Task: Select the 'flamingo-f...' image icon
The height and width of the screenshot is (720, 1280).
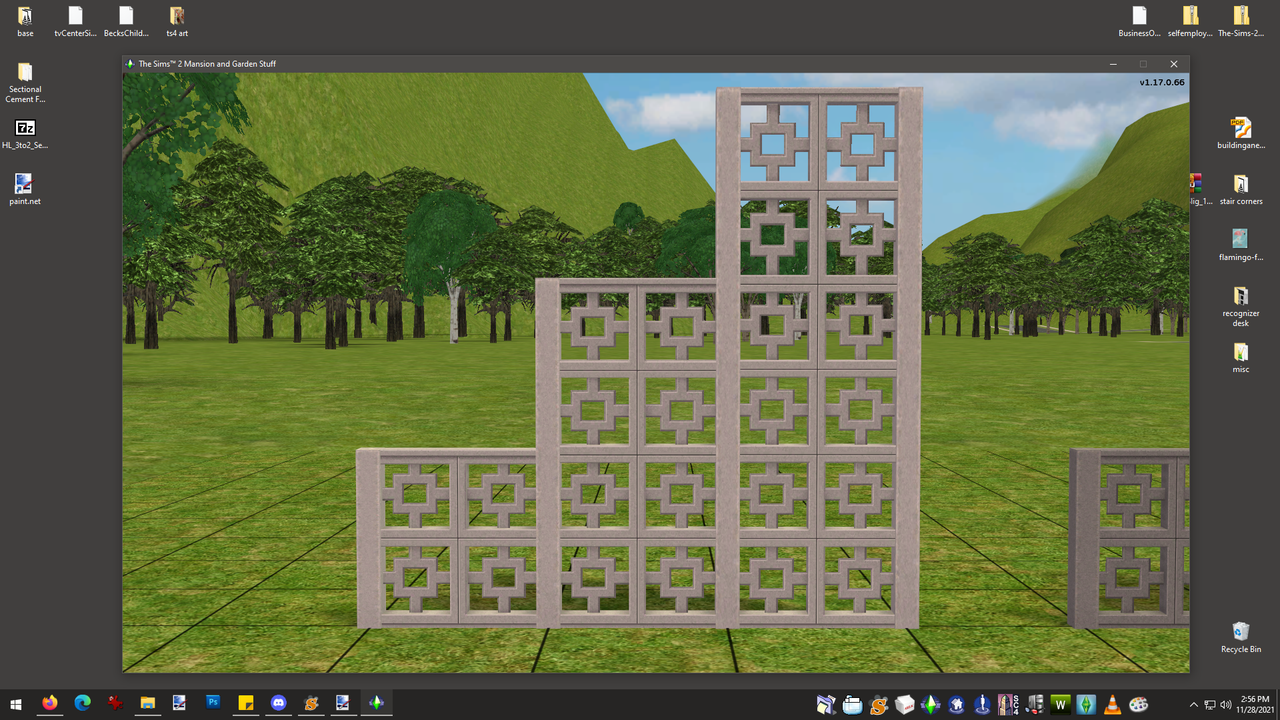Action: tap(1241, 245)
